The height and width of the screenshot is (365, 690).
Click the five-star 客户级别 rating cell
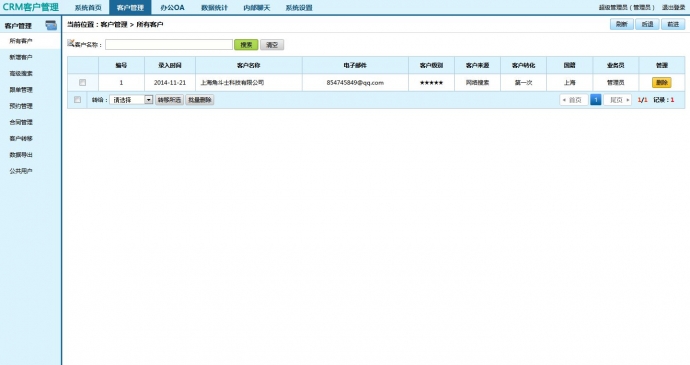(x=431, y=82)
